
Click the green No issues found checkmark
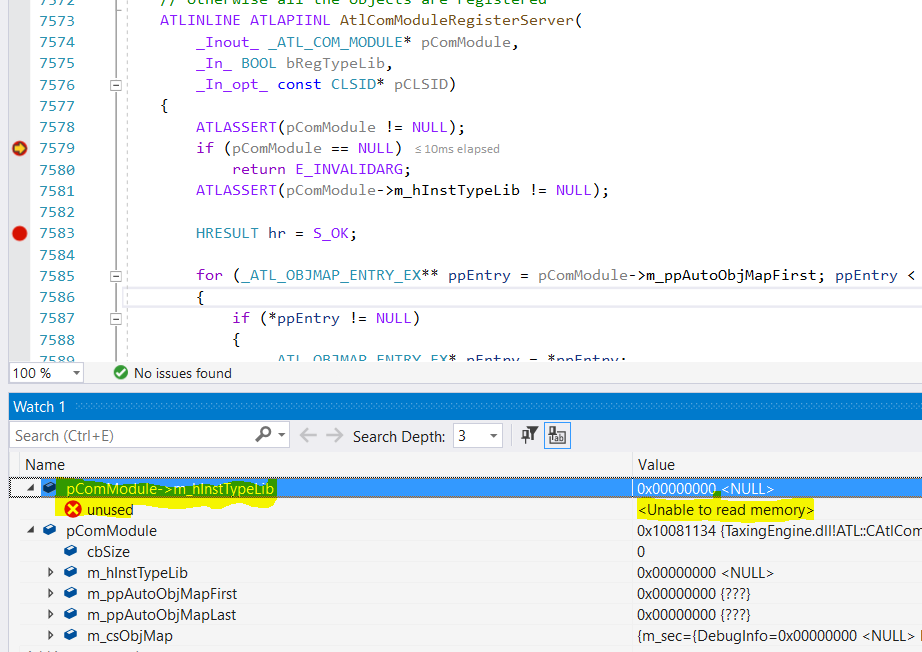click(121, 373)
